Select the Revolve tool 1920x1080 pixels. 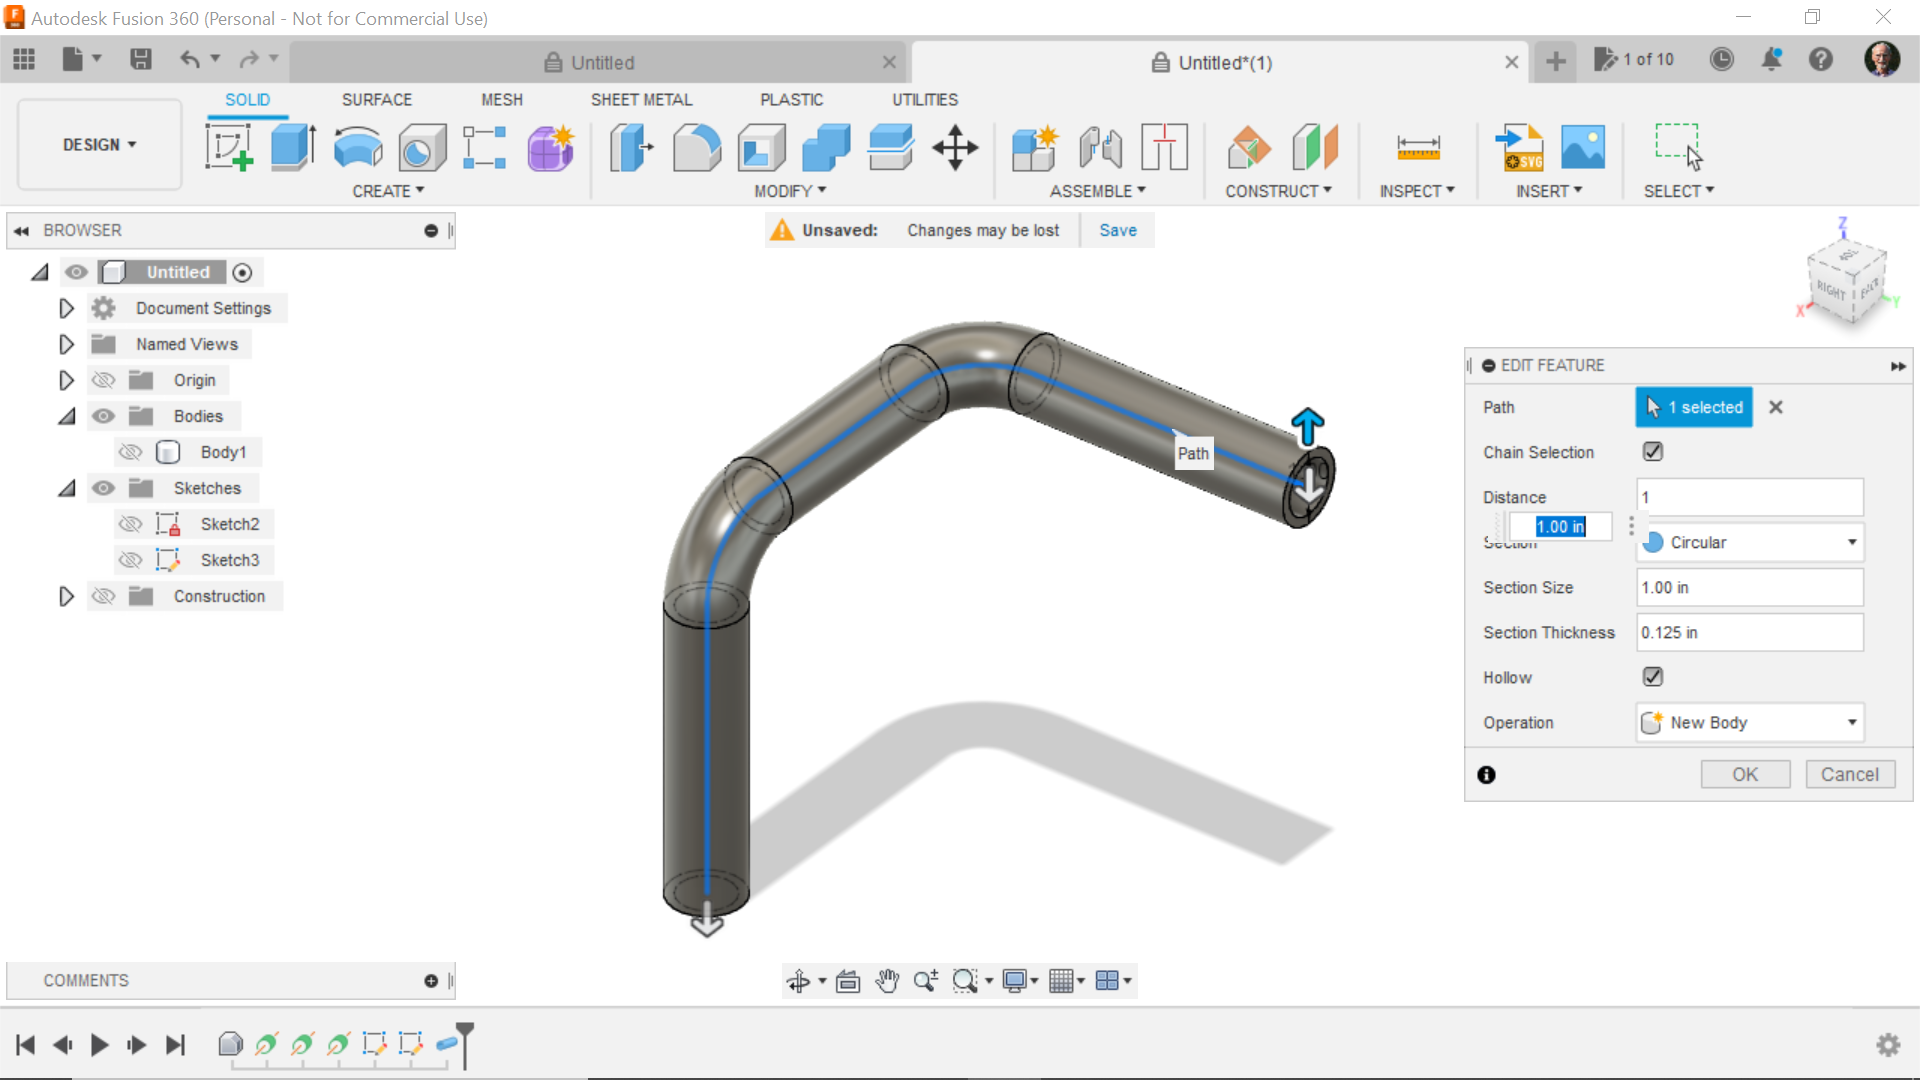358,148
